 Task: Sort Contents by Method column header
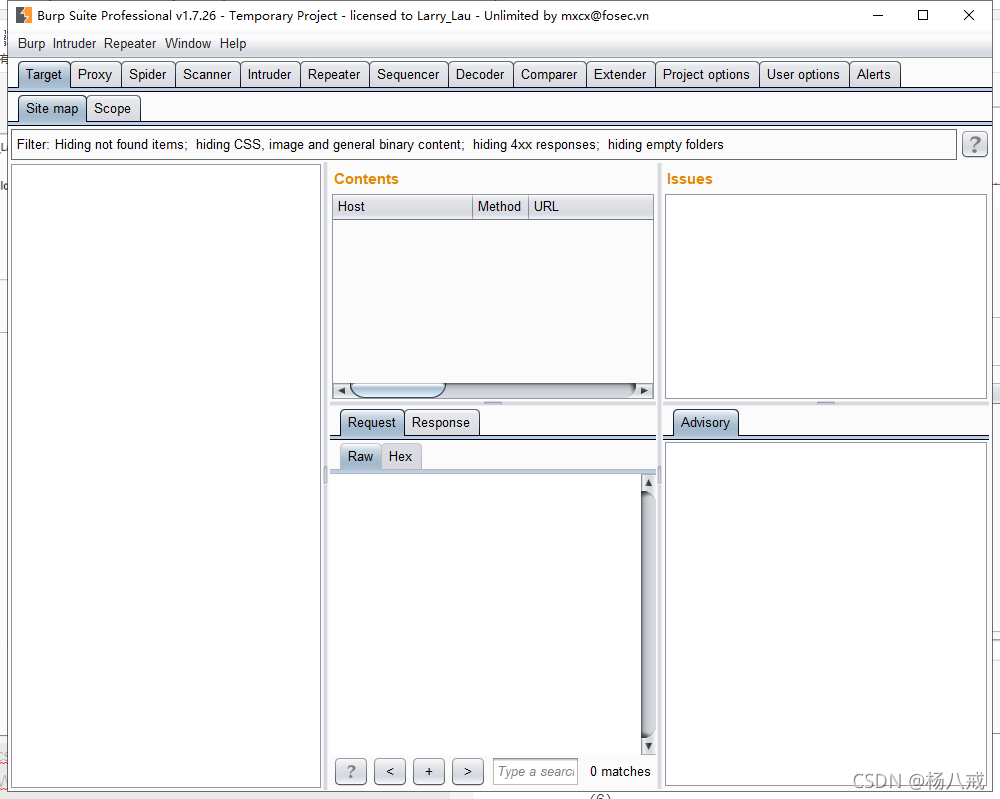500,207
